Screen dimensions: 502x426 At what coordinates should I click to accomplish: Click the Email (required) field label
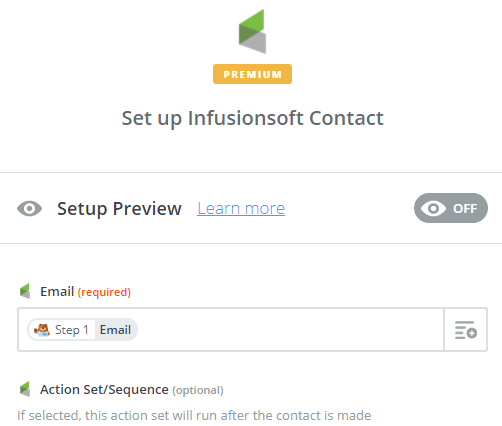click(85, 292)
